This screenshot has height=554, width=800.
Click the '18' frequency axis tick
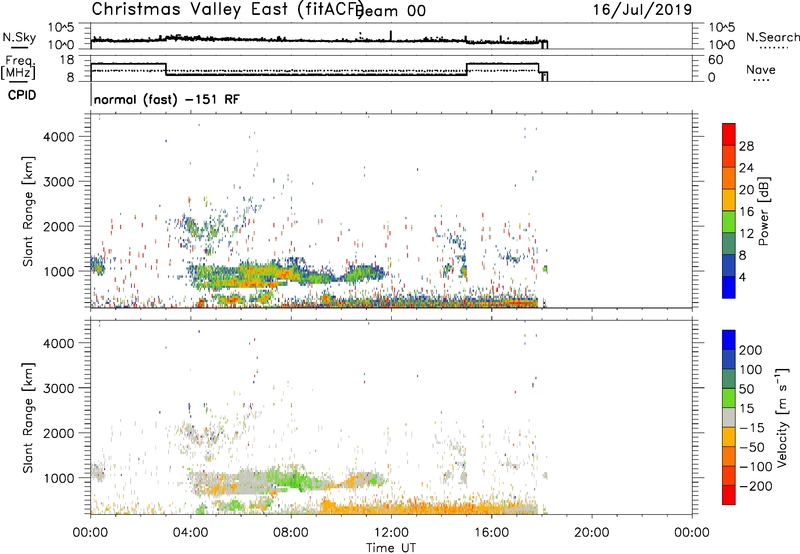(x=66, y=60)
